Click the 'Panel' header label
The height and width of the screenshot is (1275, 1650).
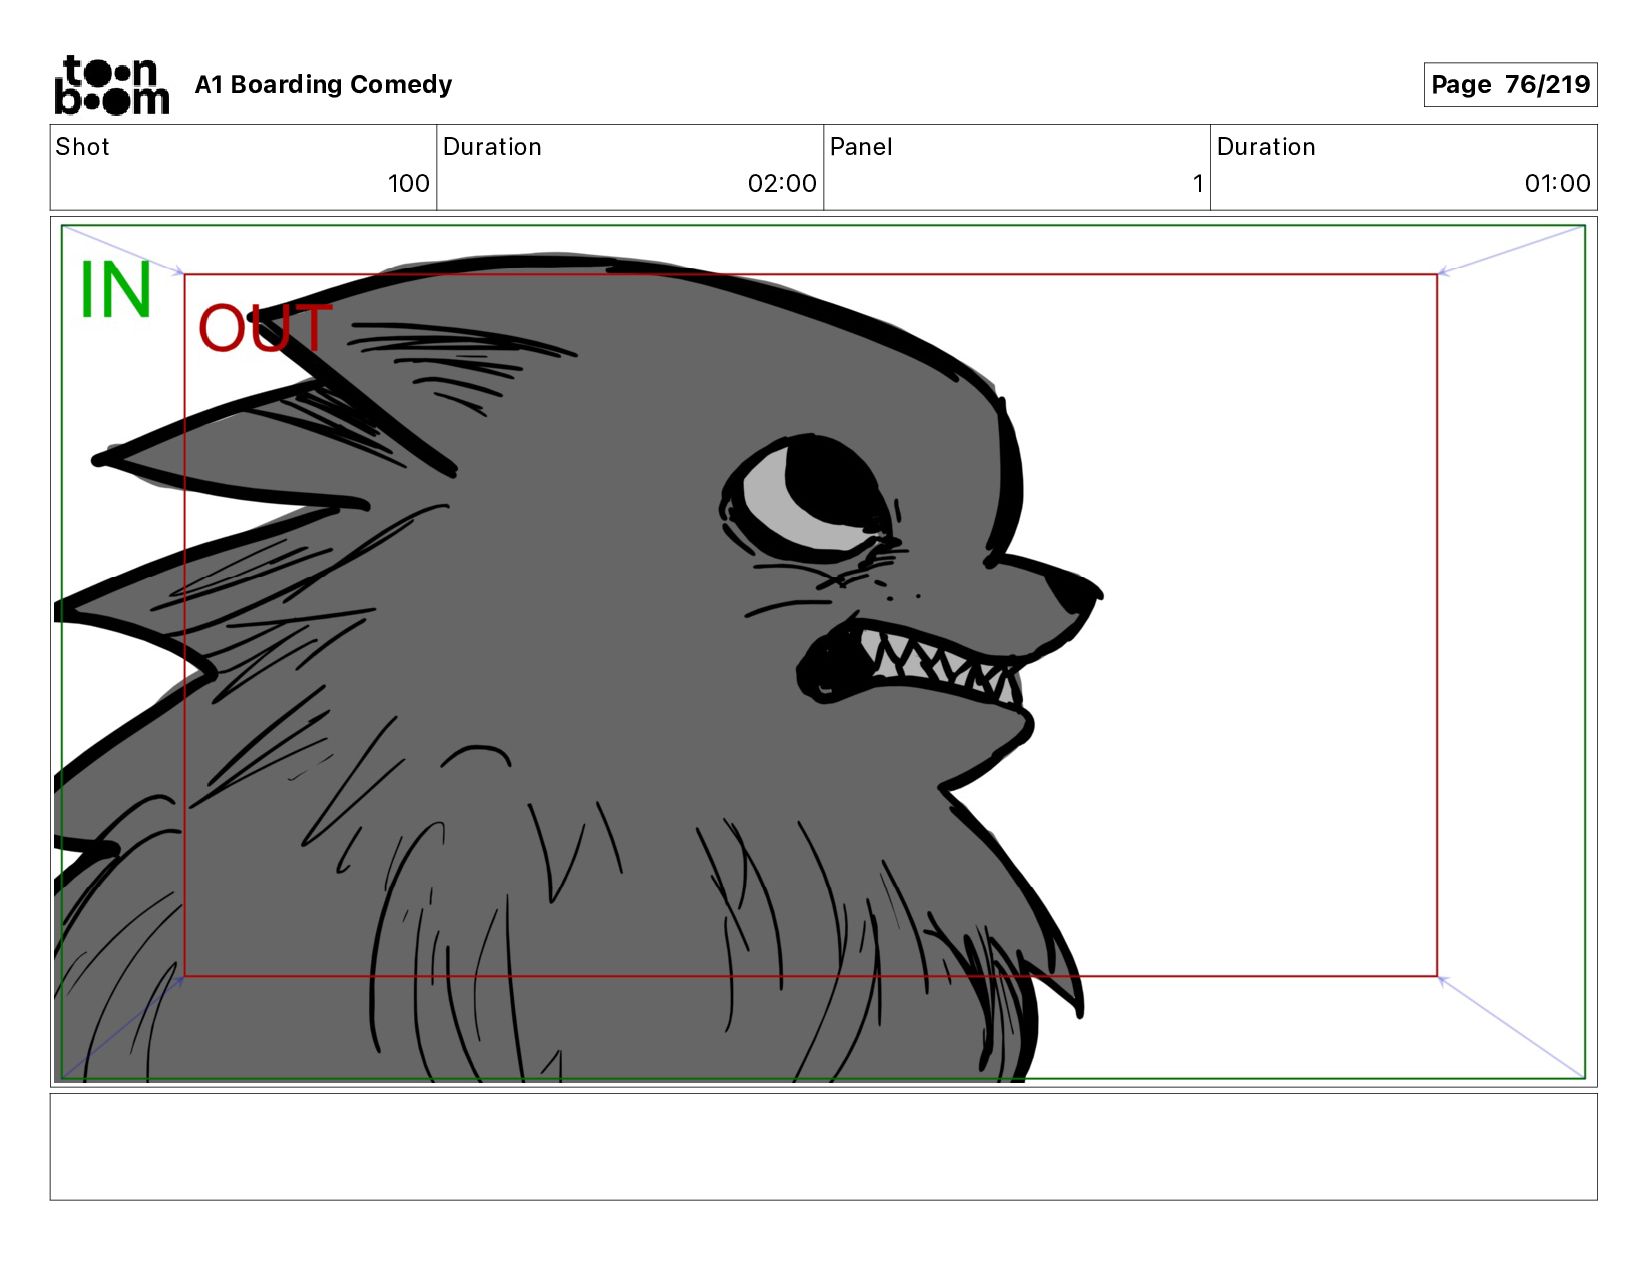[x=861, y=147]
